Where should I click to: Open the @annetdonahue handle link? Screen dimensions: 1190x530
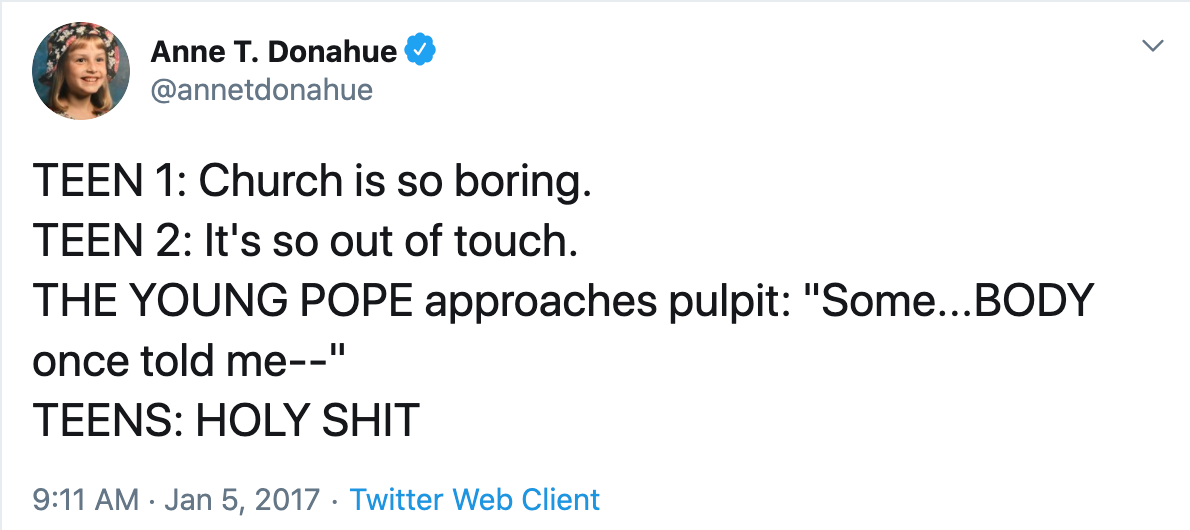[262, 90]
